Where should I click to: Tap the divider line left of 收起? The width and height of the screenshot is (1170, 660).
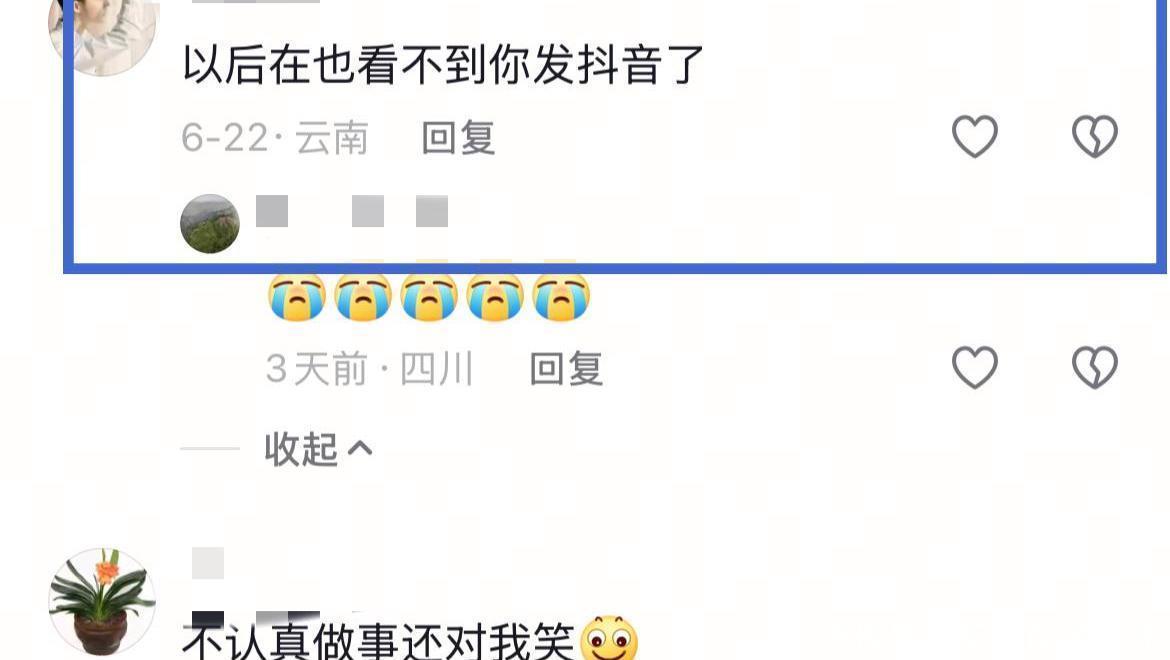tap(210, 449)
